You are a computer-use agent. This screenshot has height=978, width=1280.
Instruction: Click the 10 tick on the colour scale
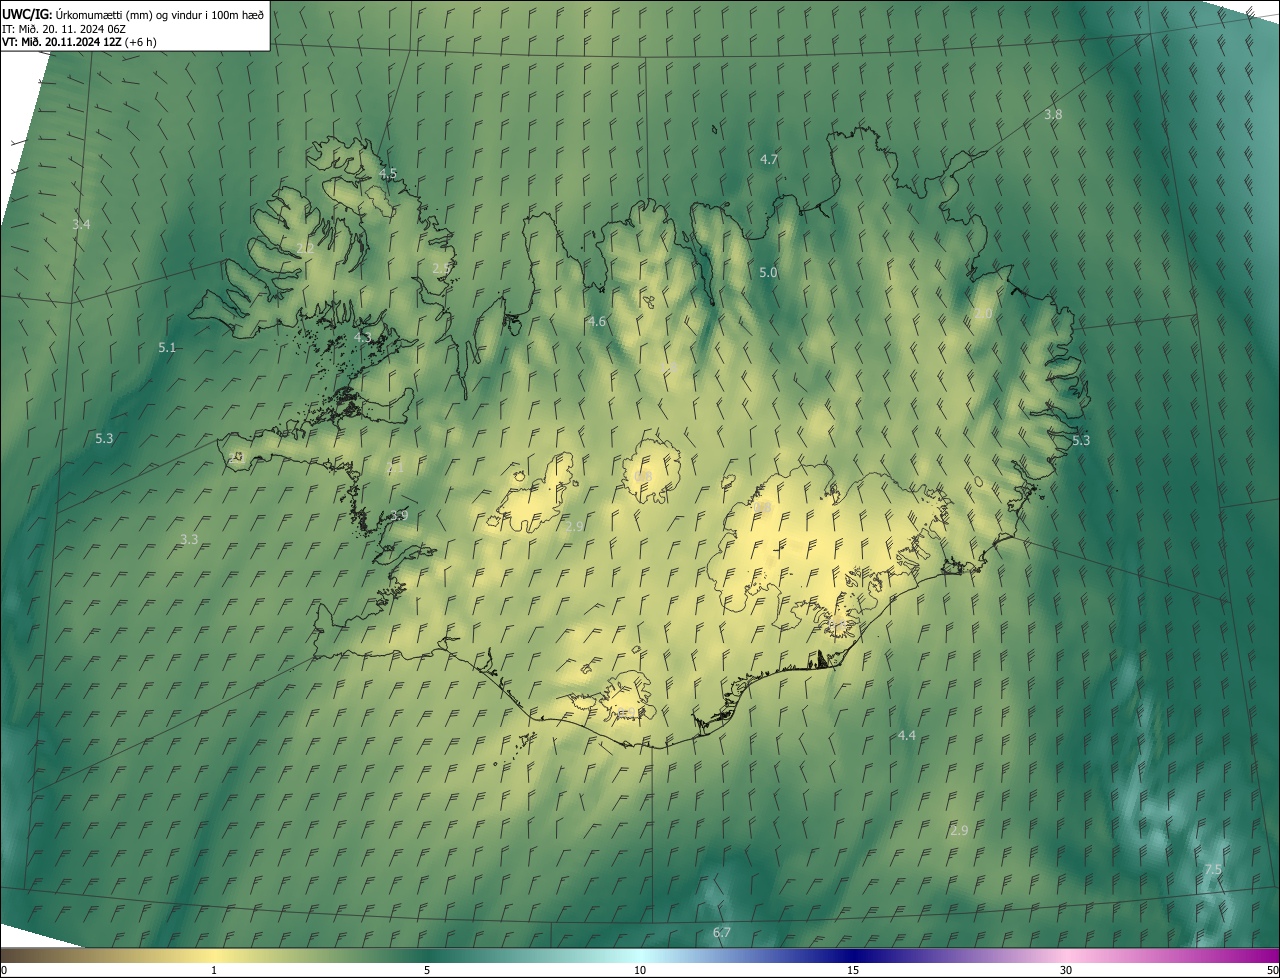(x=640, y=970)
